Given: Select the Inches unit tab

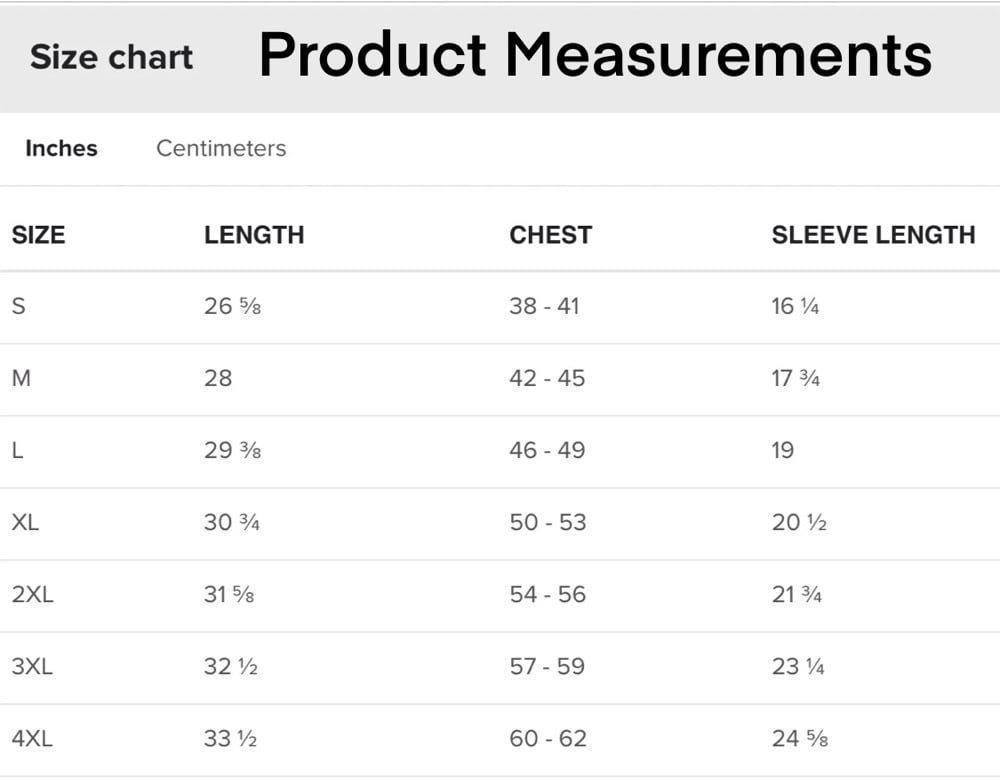Looking at the screenshot, I should (61, 148).
